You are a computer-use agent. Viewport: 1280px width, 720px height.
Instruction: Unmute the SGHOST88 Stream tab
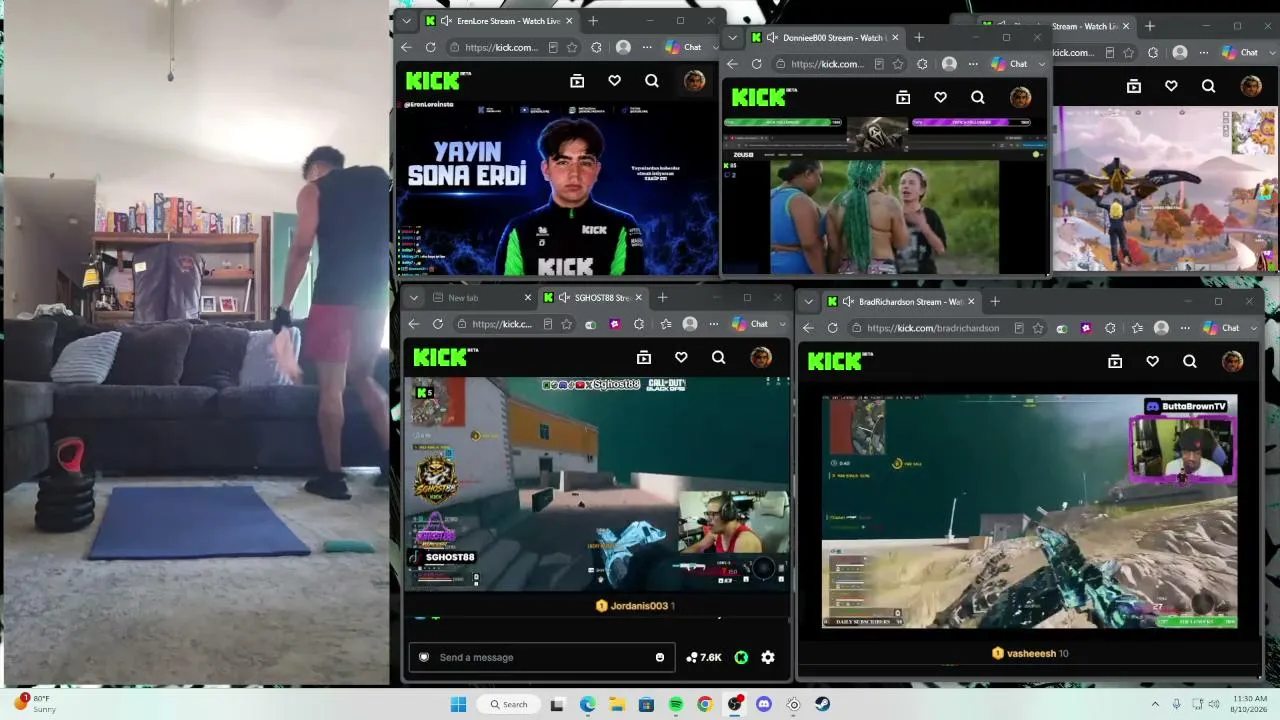click(564, 298)
